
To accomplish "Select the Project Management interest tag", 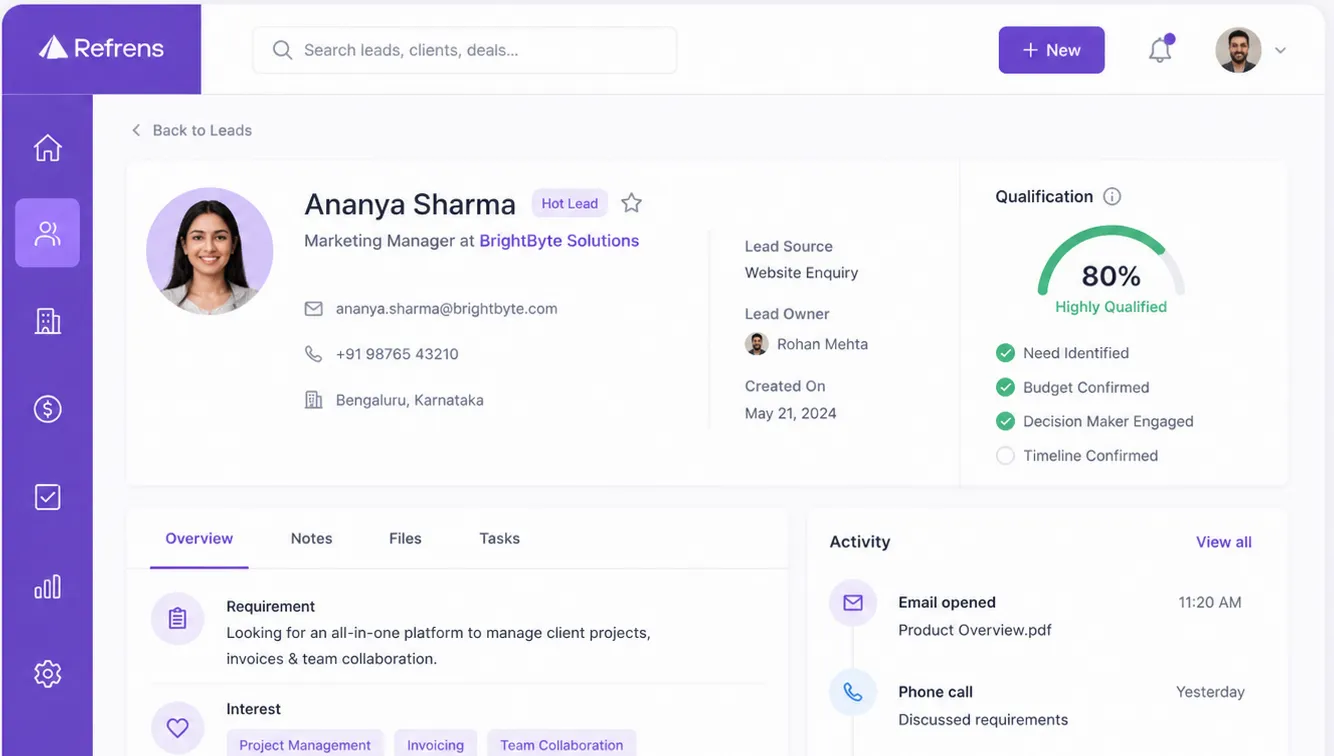I will pos(305,744).
